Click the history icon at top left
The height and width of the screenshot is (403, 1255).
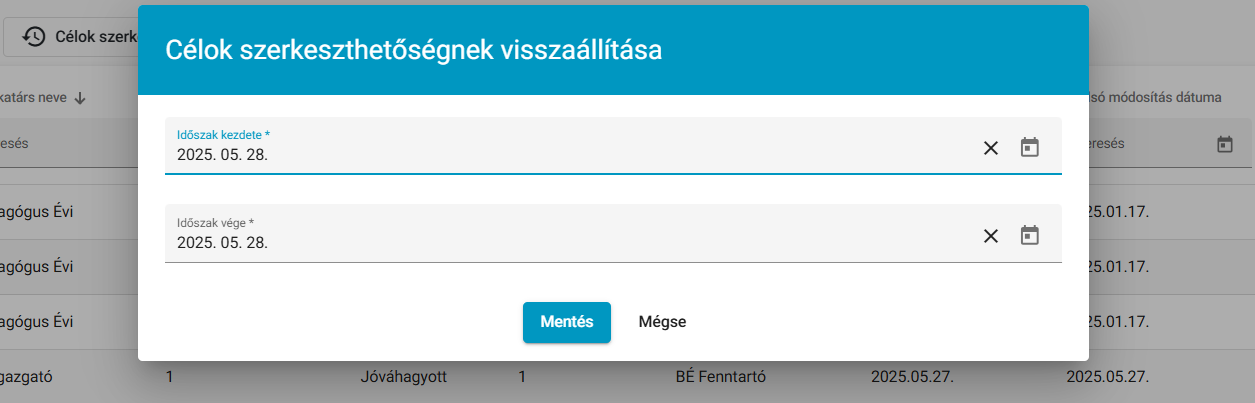point(33,37)
